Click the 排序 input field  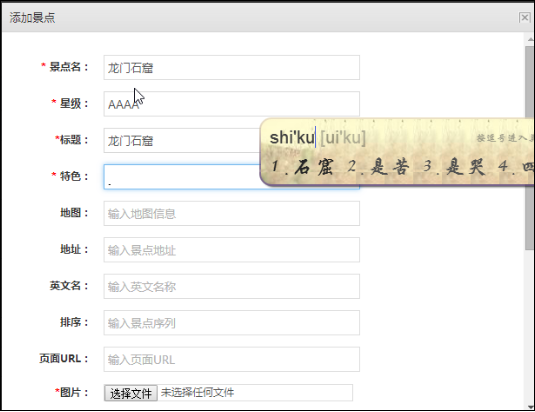pos(232,323)
